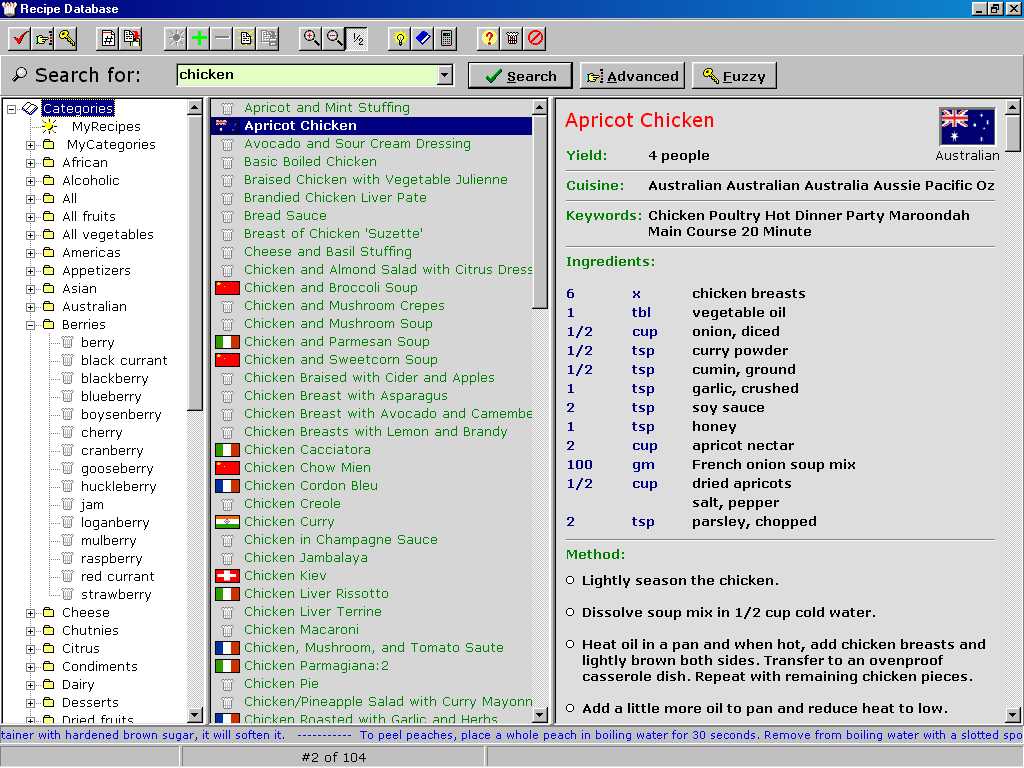The image size is (1024, 768).
Task: Open the calculator tool icon
Action: (x=444, y=38)
